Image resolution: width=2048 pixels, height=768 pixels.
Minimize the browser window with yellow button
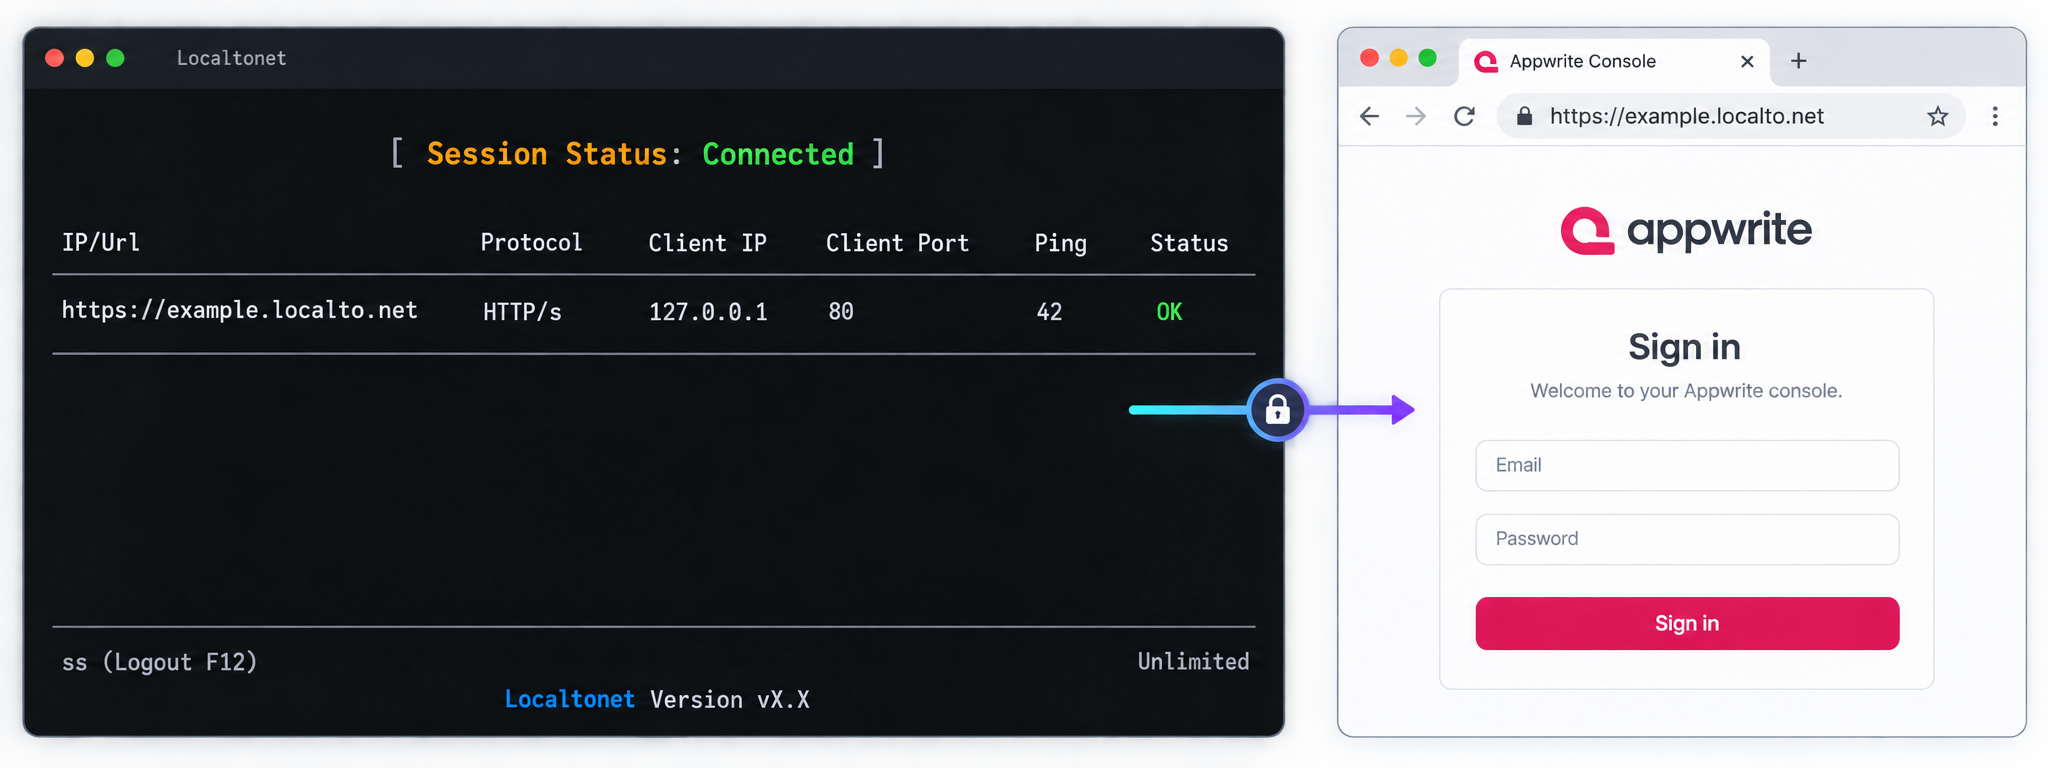[x=1399, y=58]
